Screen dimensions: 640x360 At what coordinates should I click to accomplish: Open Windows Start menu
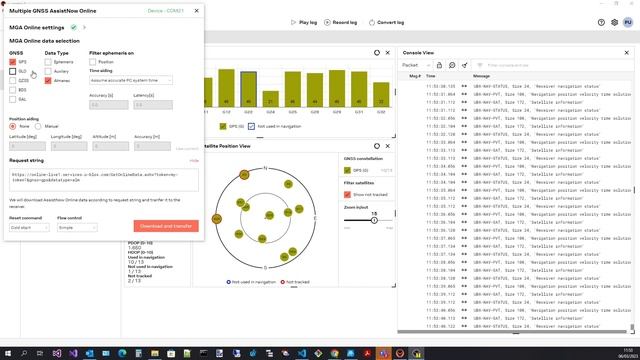[7, 353]
